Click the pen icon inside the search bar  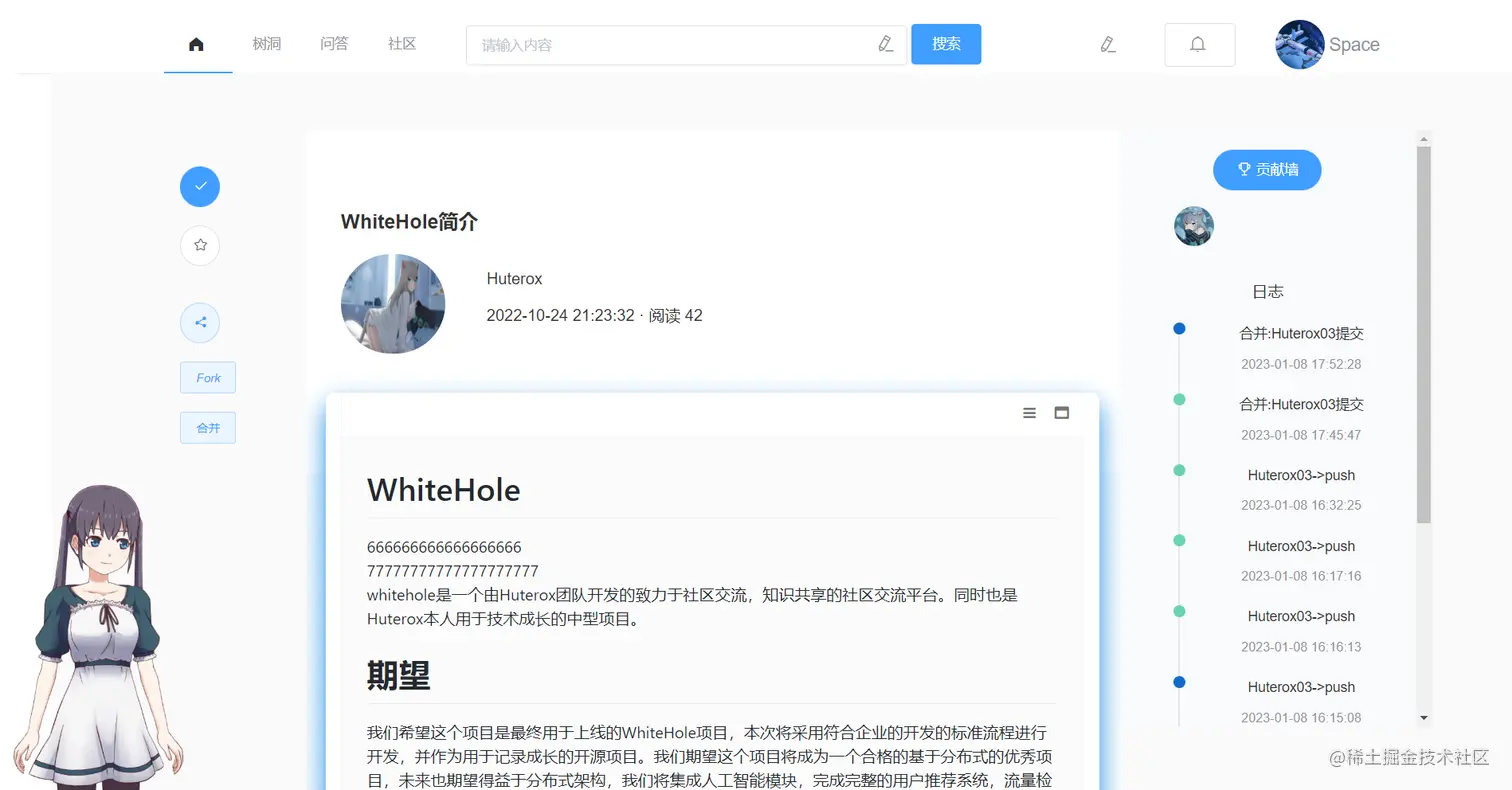tap(884, 44)
